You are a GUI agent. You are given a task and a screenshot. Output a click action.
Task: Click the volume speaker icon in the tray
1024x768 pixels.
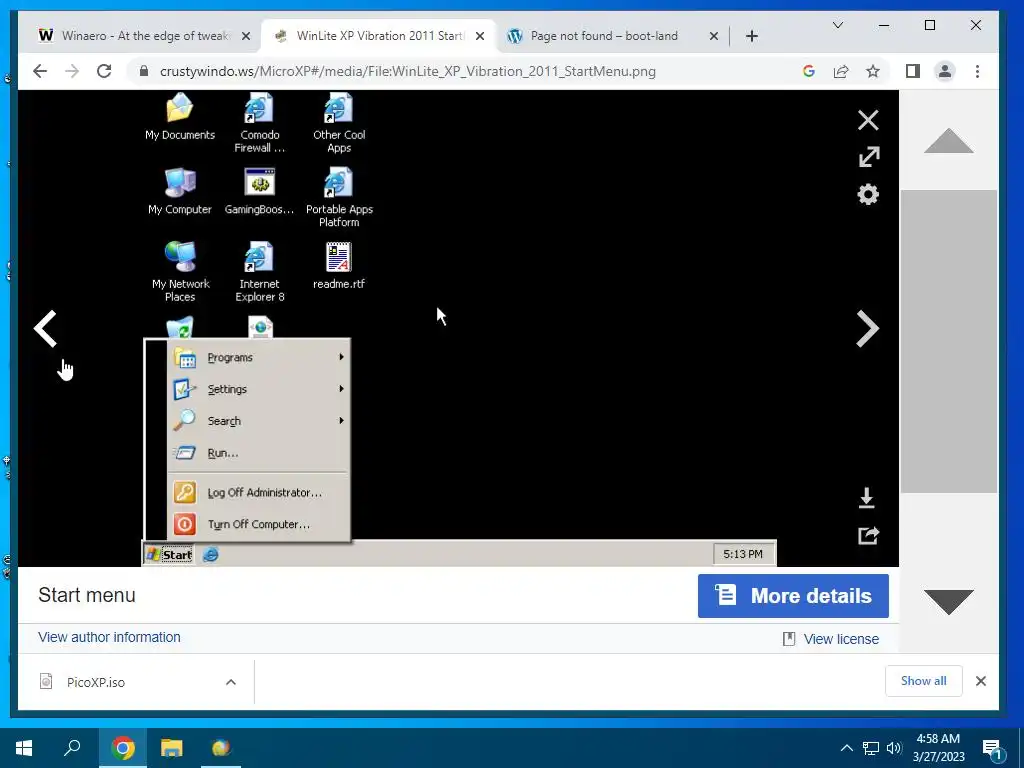894,748
